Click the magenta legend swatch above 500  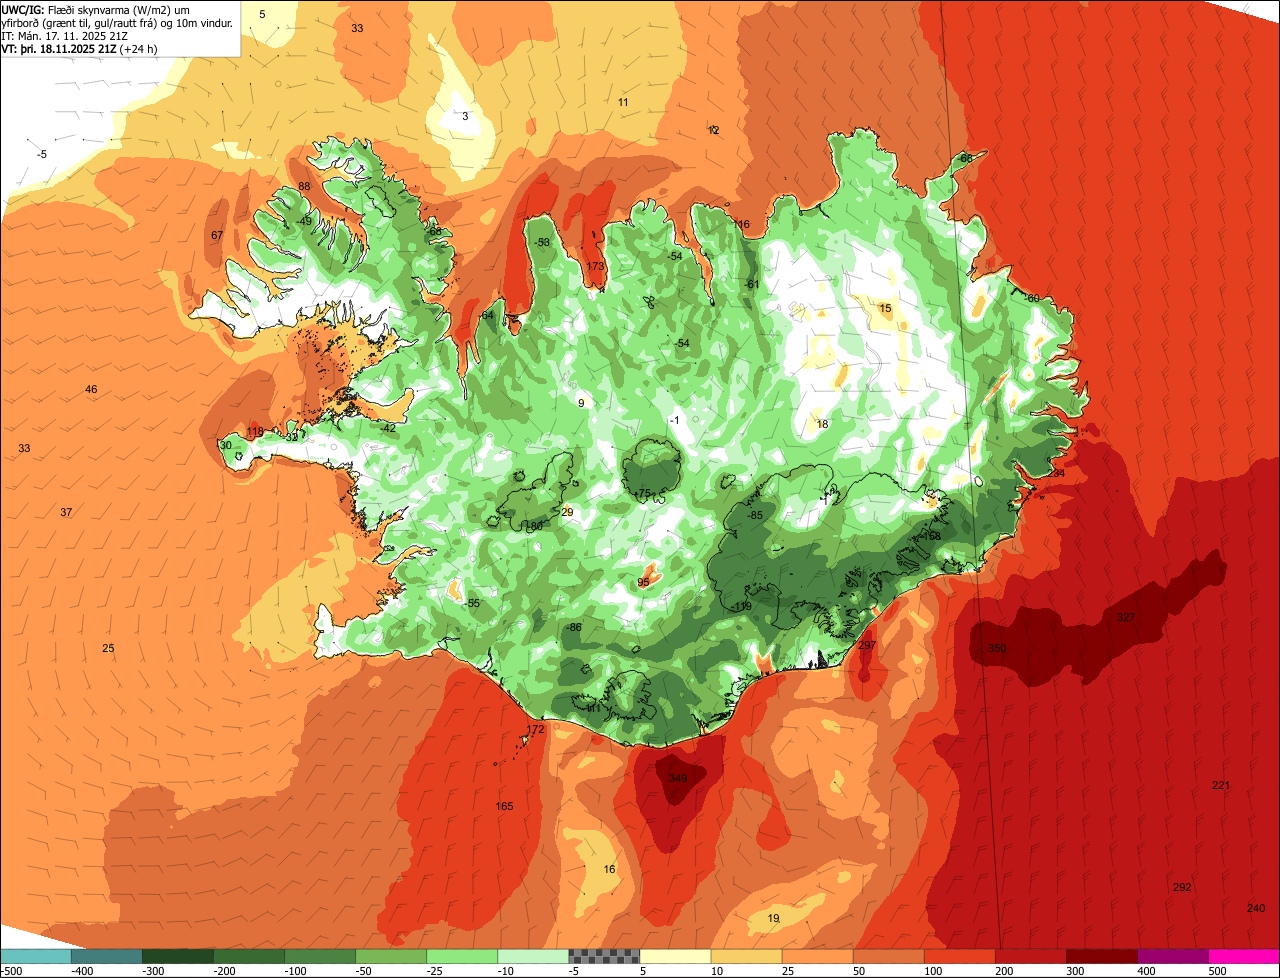click(x=1244, y=956)
